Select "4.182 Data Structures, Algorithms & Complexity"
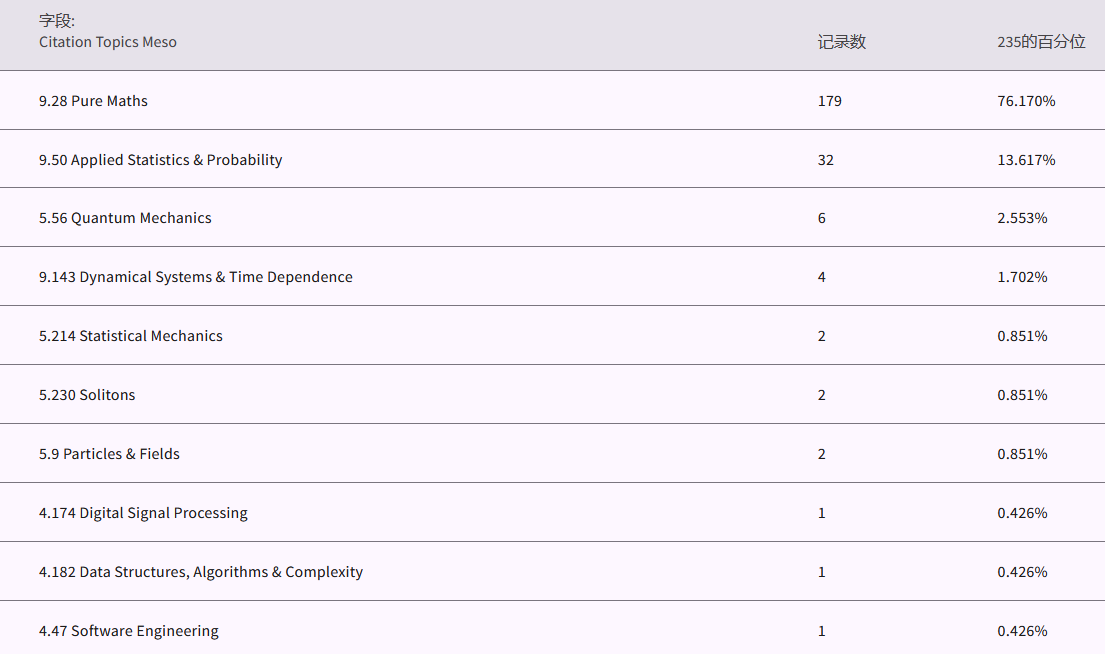The image size is (1105, 654). pos(200,572)
